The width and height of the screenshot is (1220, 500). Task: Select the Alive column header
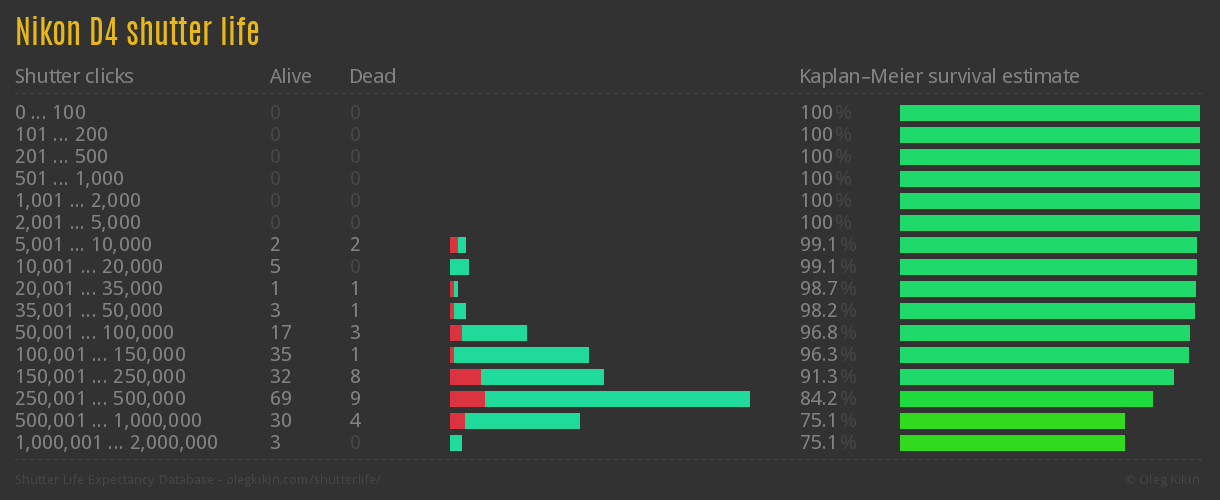pos(290,76)
